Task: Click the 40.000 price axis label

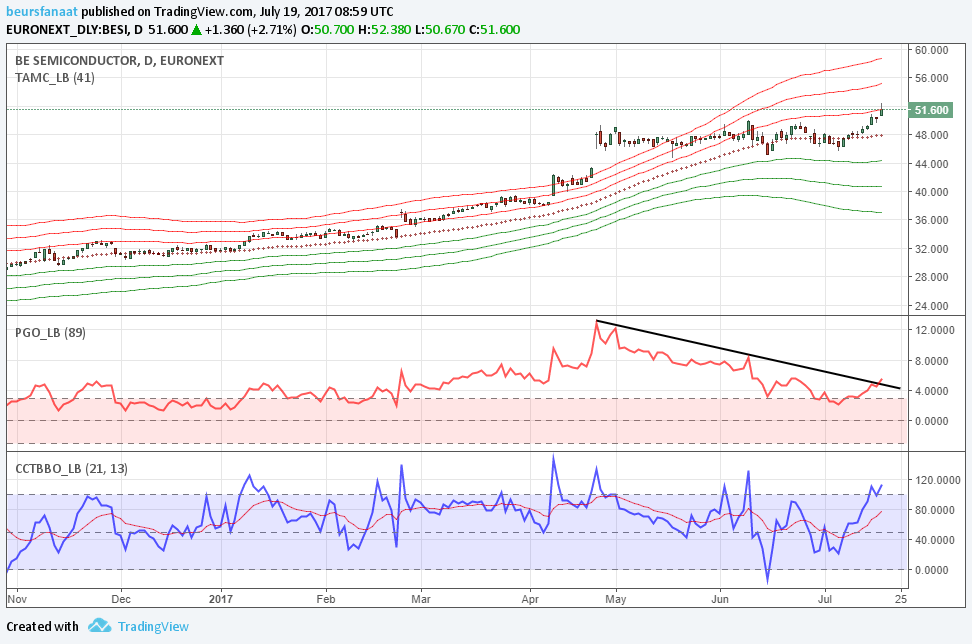Action: point(931,192)
